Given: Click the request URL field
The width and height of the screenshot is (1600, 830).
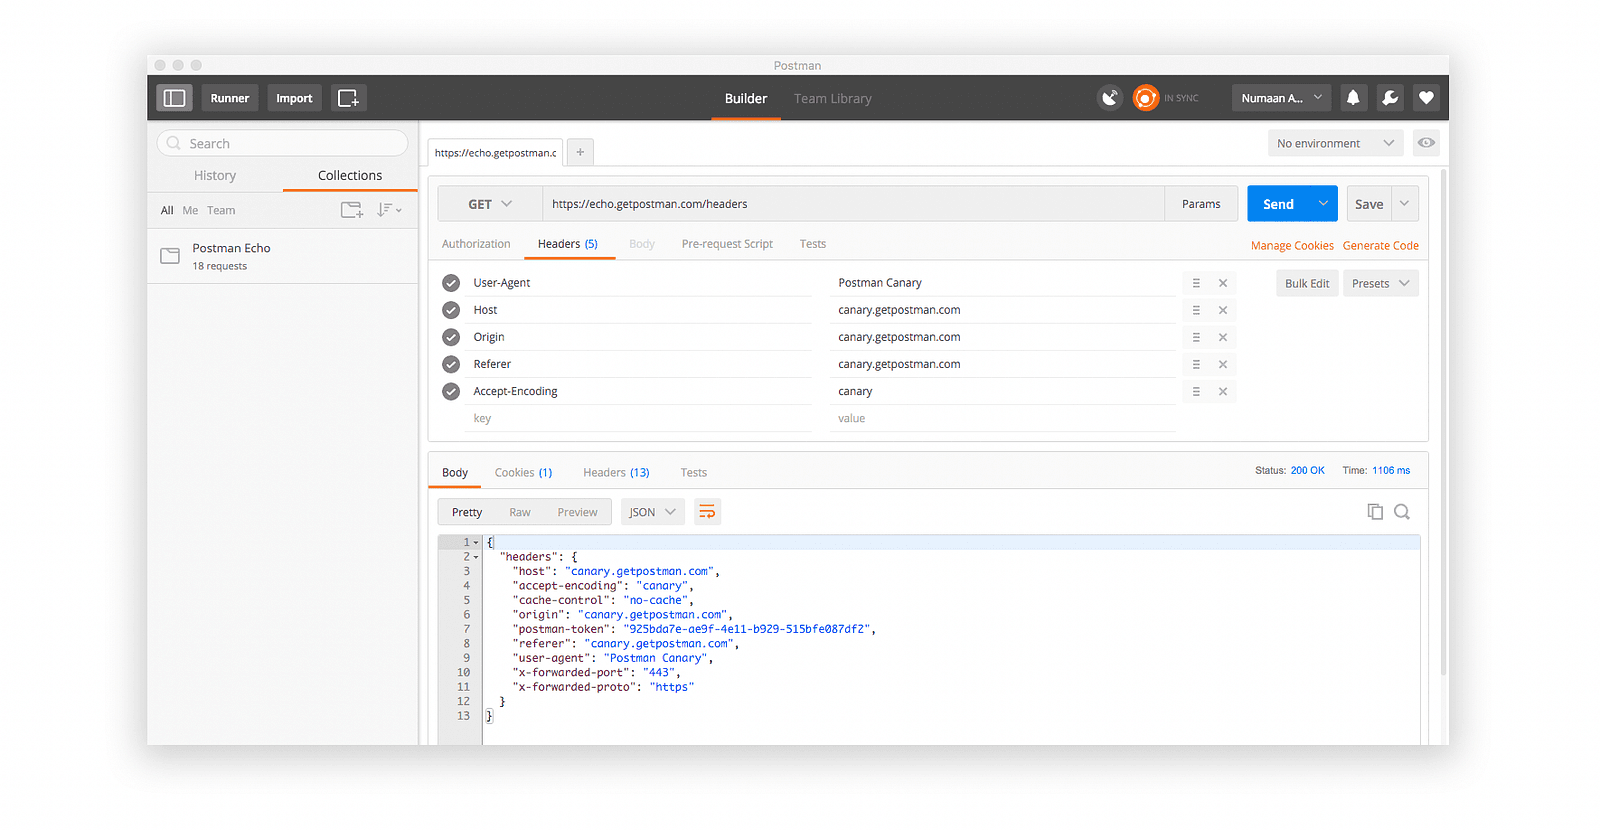Looking at the screenshot, I should 853,204.
